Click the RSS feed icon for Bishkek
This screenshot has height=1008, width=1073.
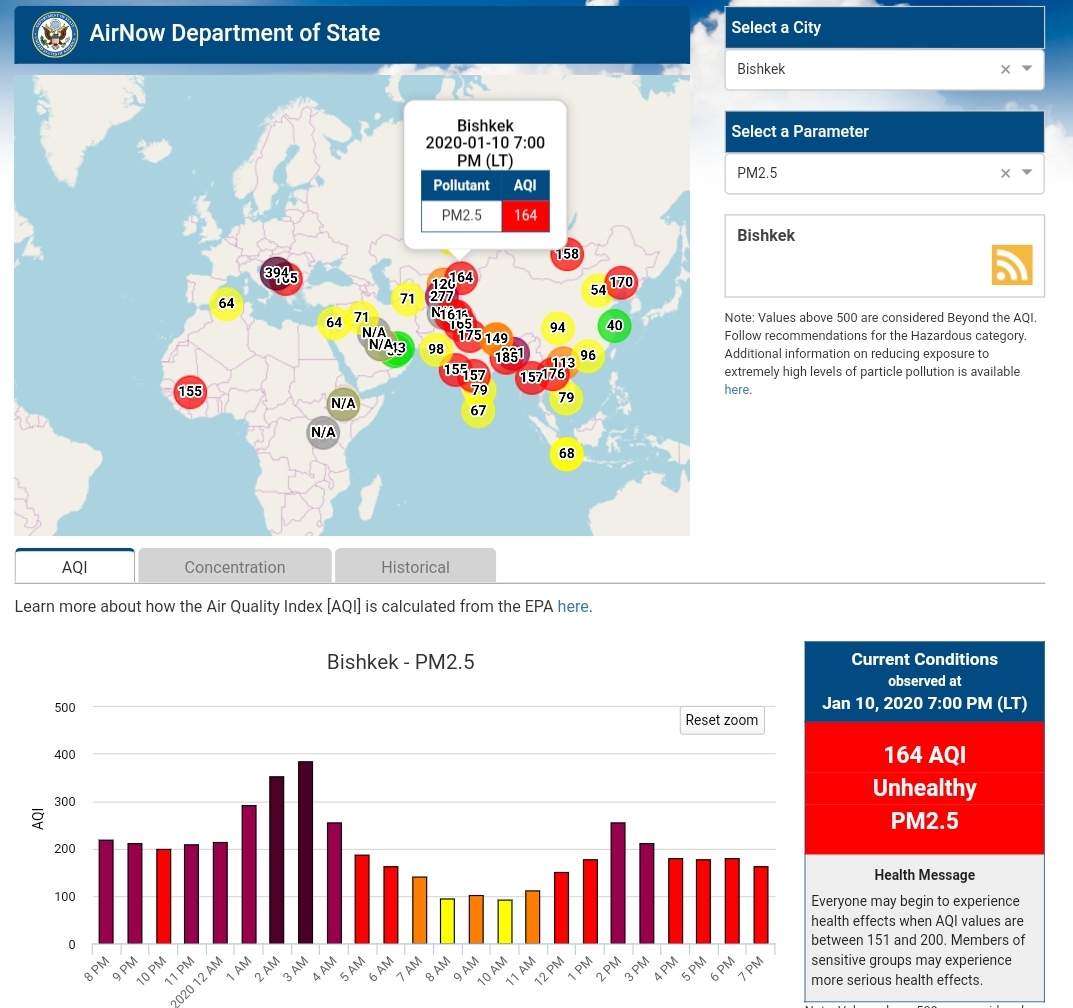[1011, 265]
